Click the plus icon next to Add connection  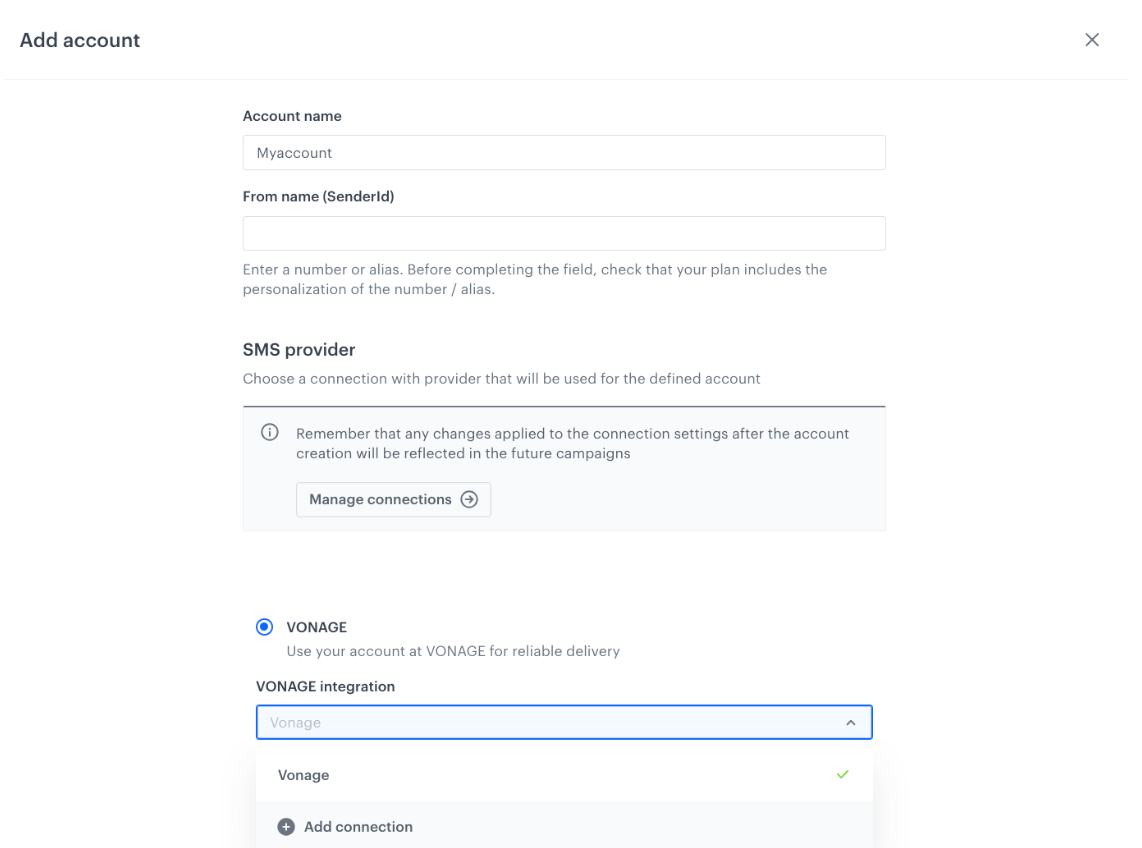(x=286, y=827)
